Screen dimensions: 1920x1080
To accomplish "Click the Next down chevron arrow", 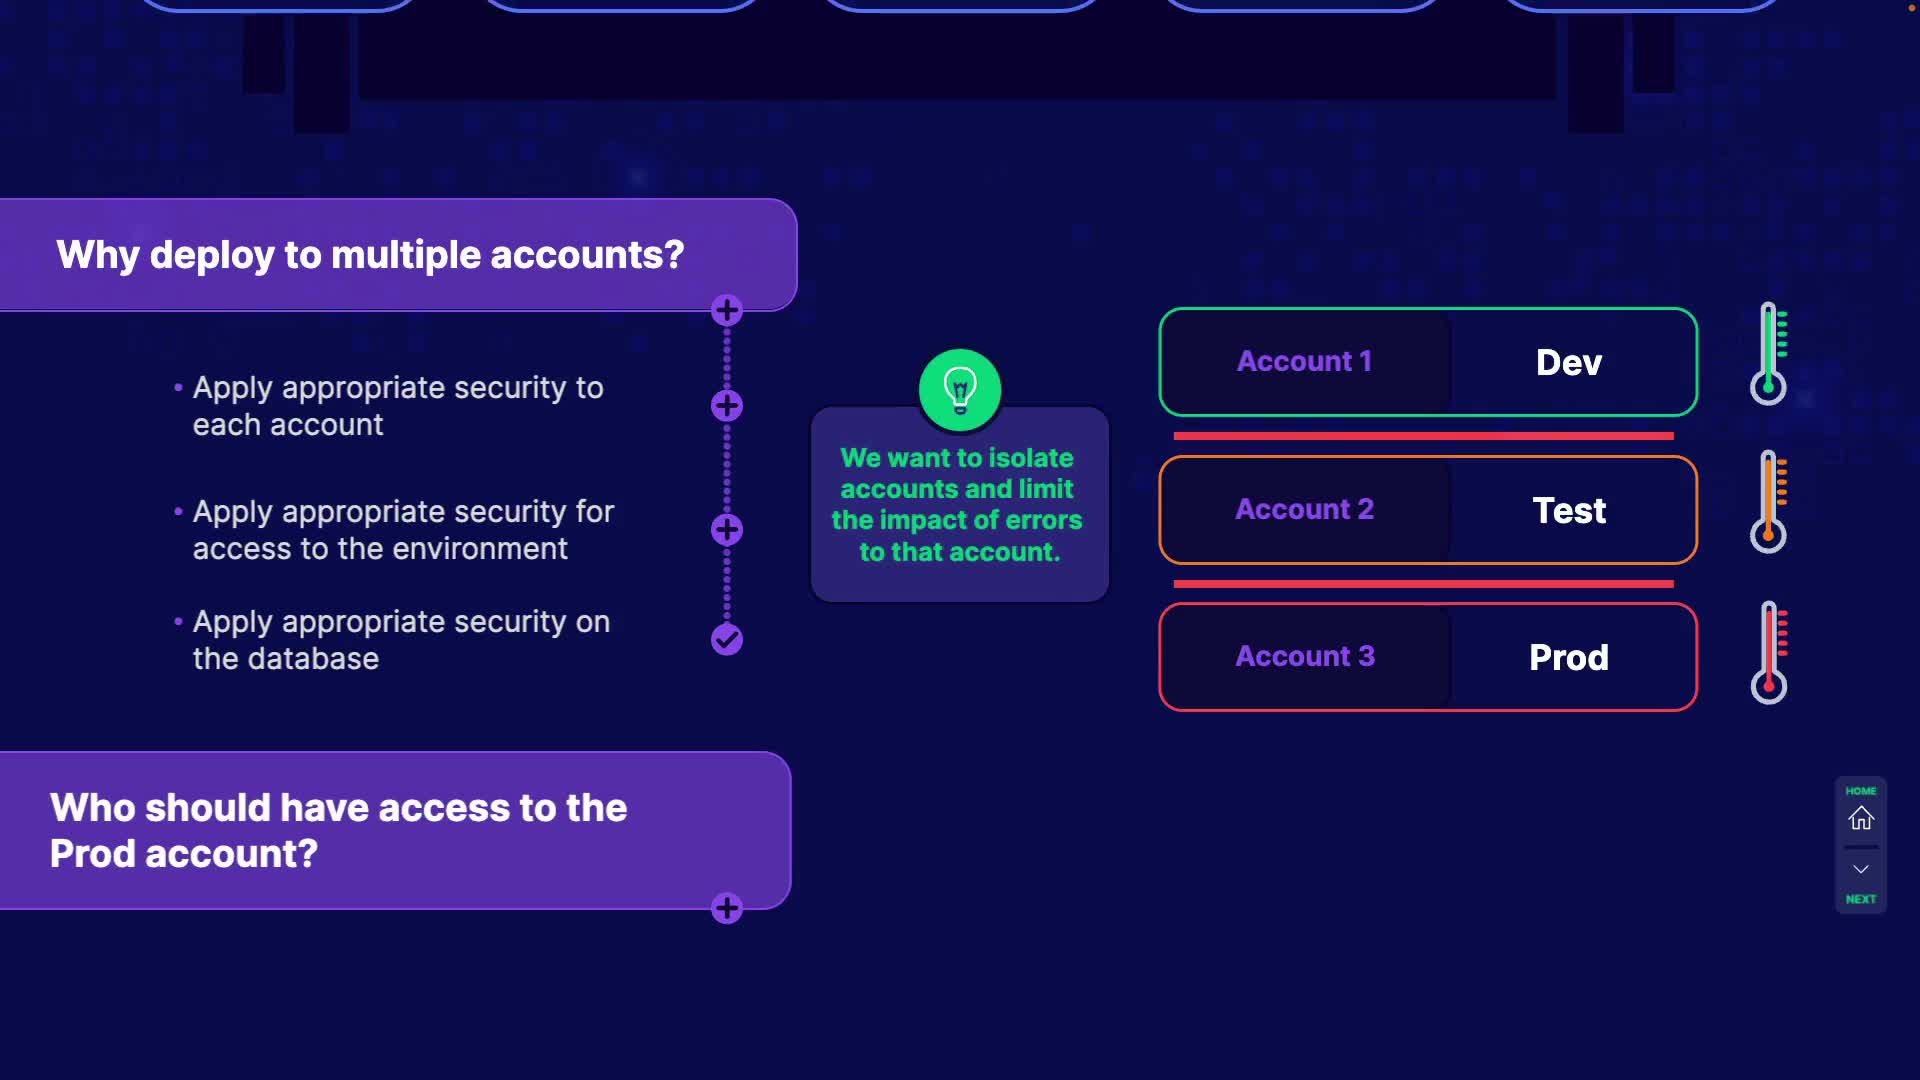I will coord(1860,869).
